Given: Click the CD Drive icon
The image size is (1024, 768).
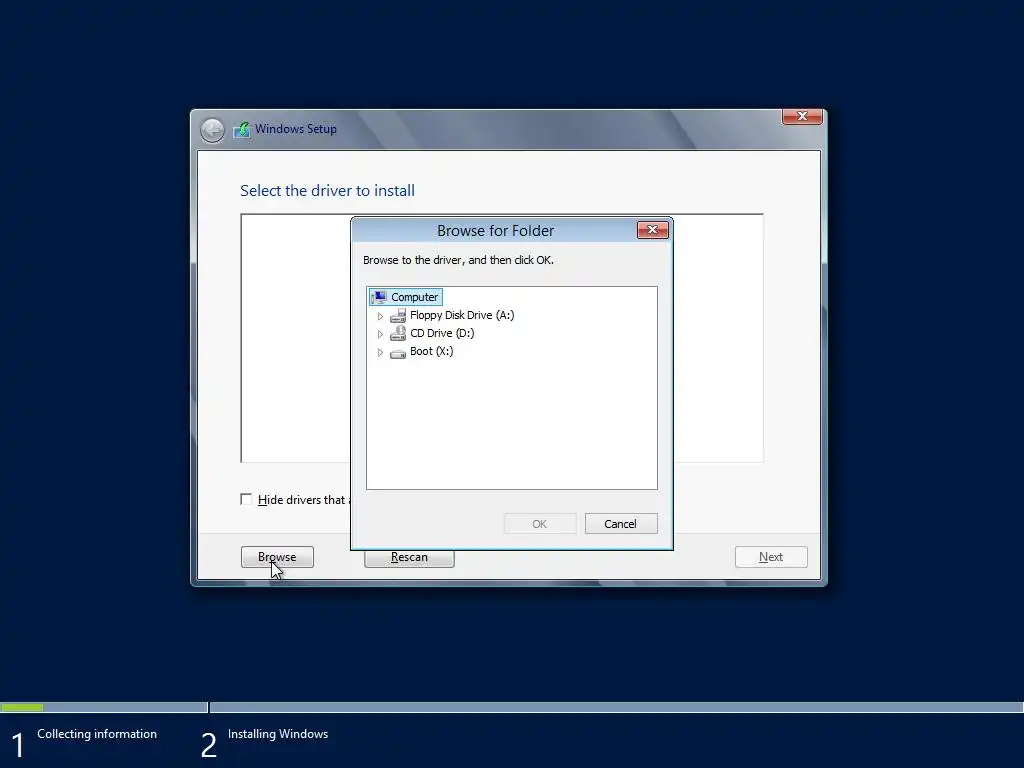Looking at the screenshot, I should 398,334.
